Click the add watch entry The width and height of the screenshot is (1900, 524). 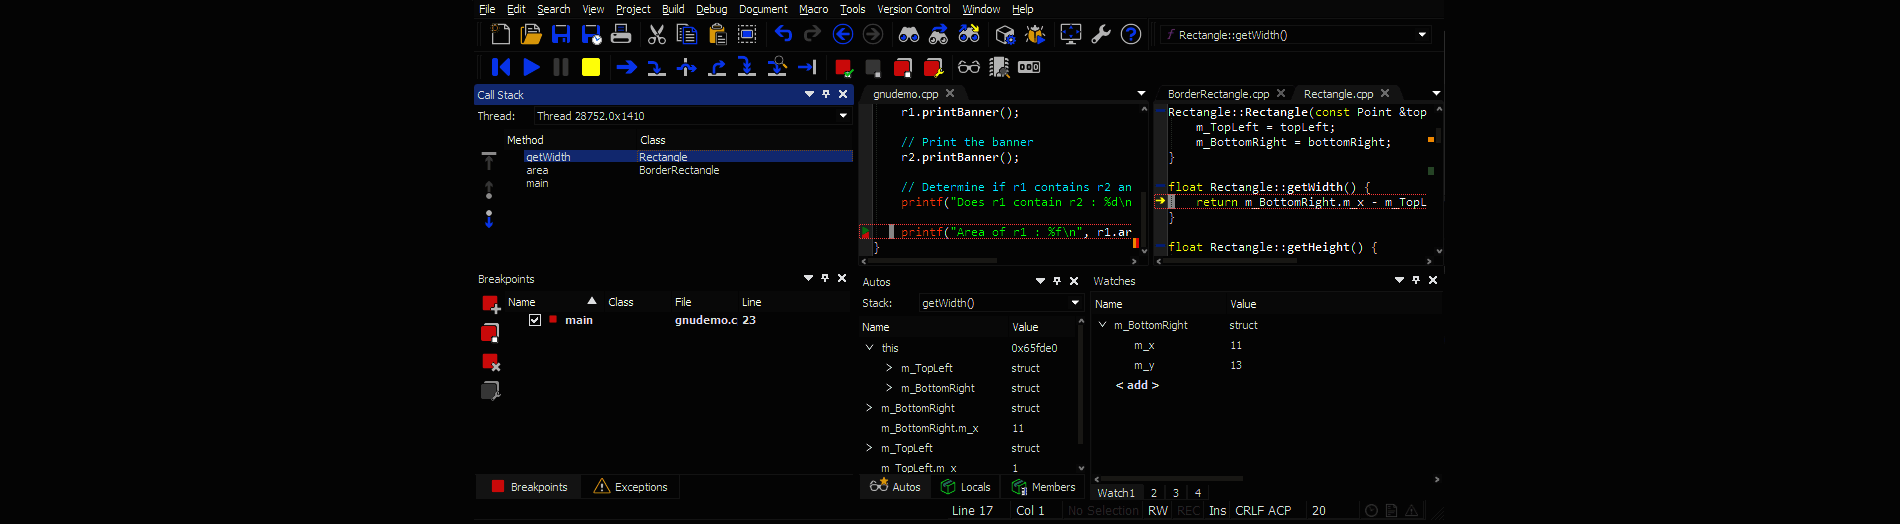point(1137,385)
